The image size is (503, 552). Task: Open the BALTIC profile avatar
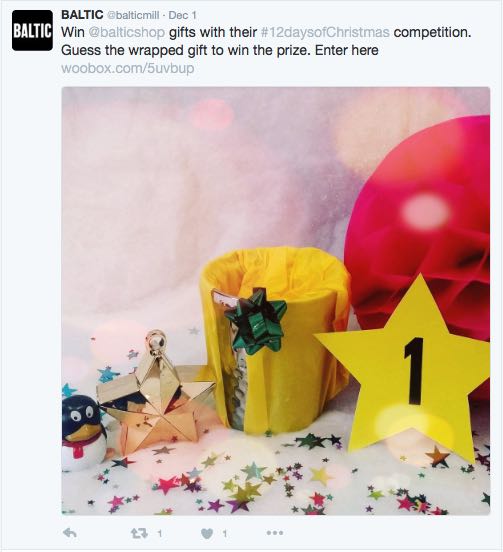[32, 30]
